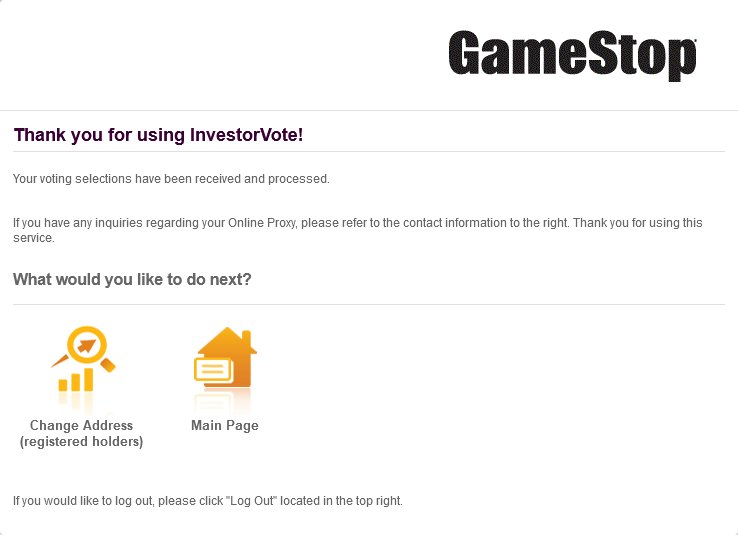Click the orange house roof graphic

[x=227, y=341]
